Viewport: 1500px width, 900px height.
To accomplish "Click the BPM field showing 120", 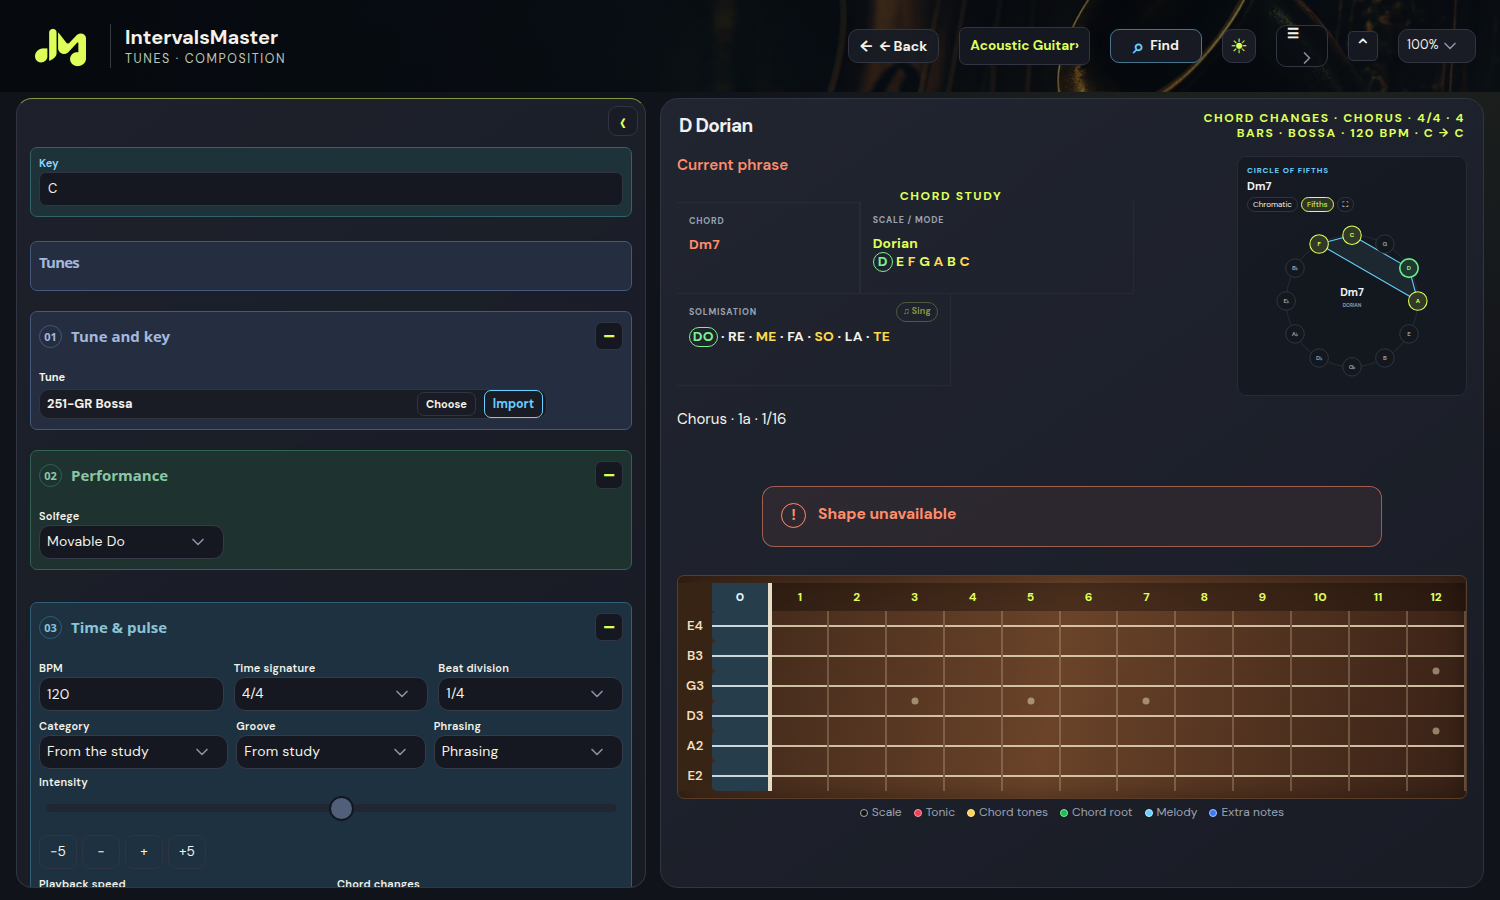I will click(x=131, y=694).
